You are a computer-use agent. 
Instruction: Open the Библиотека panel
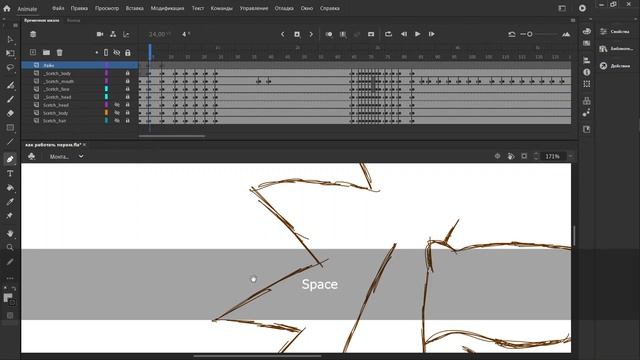[616, 49]
